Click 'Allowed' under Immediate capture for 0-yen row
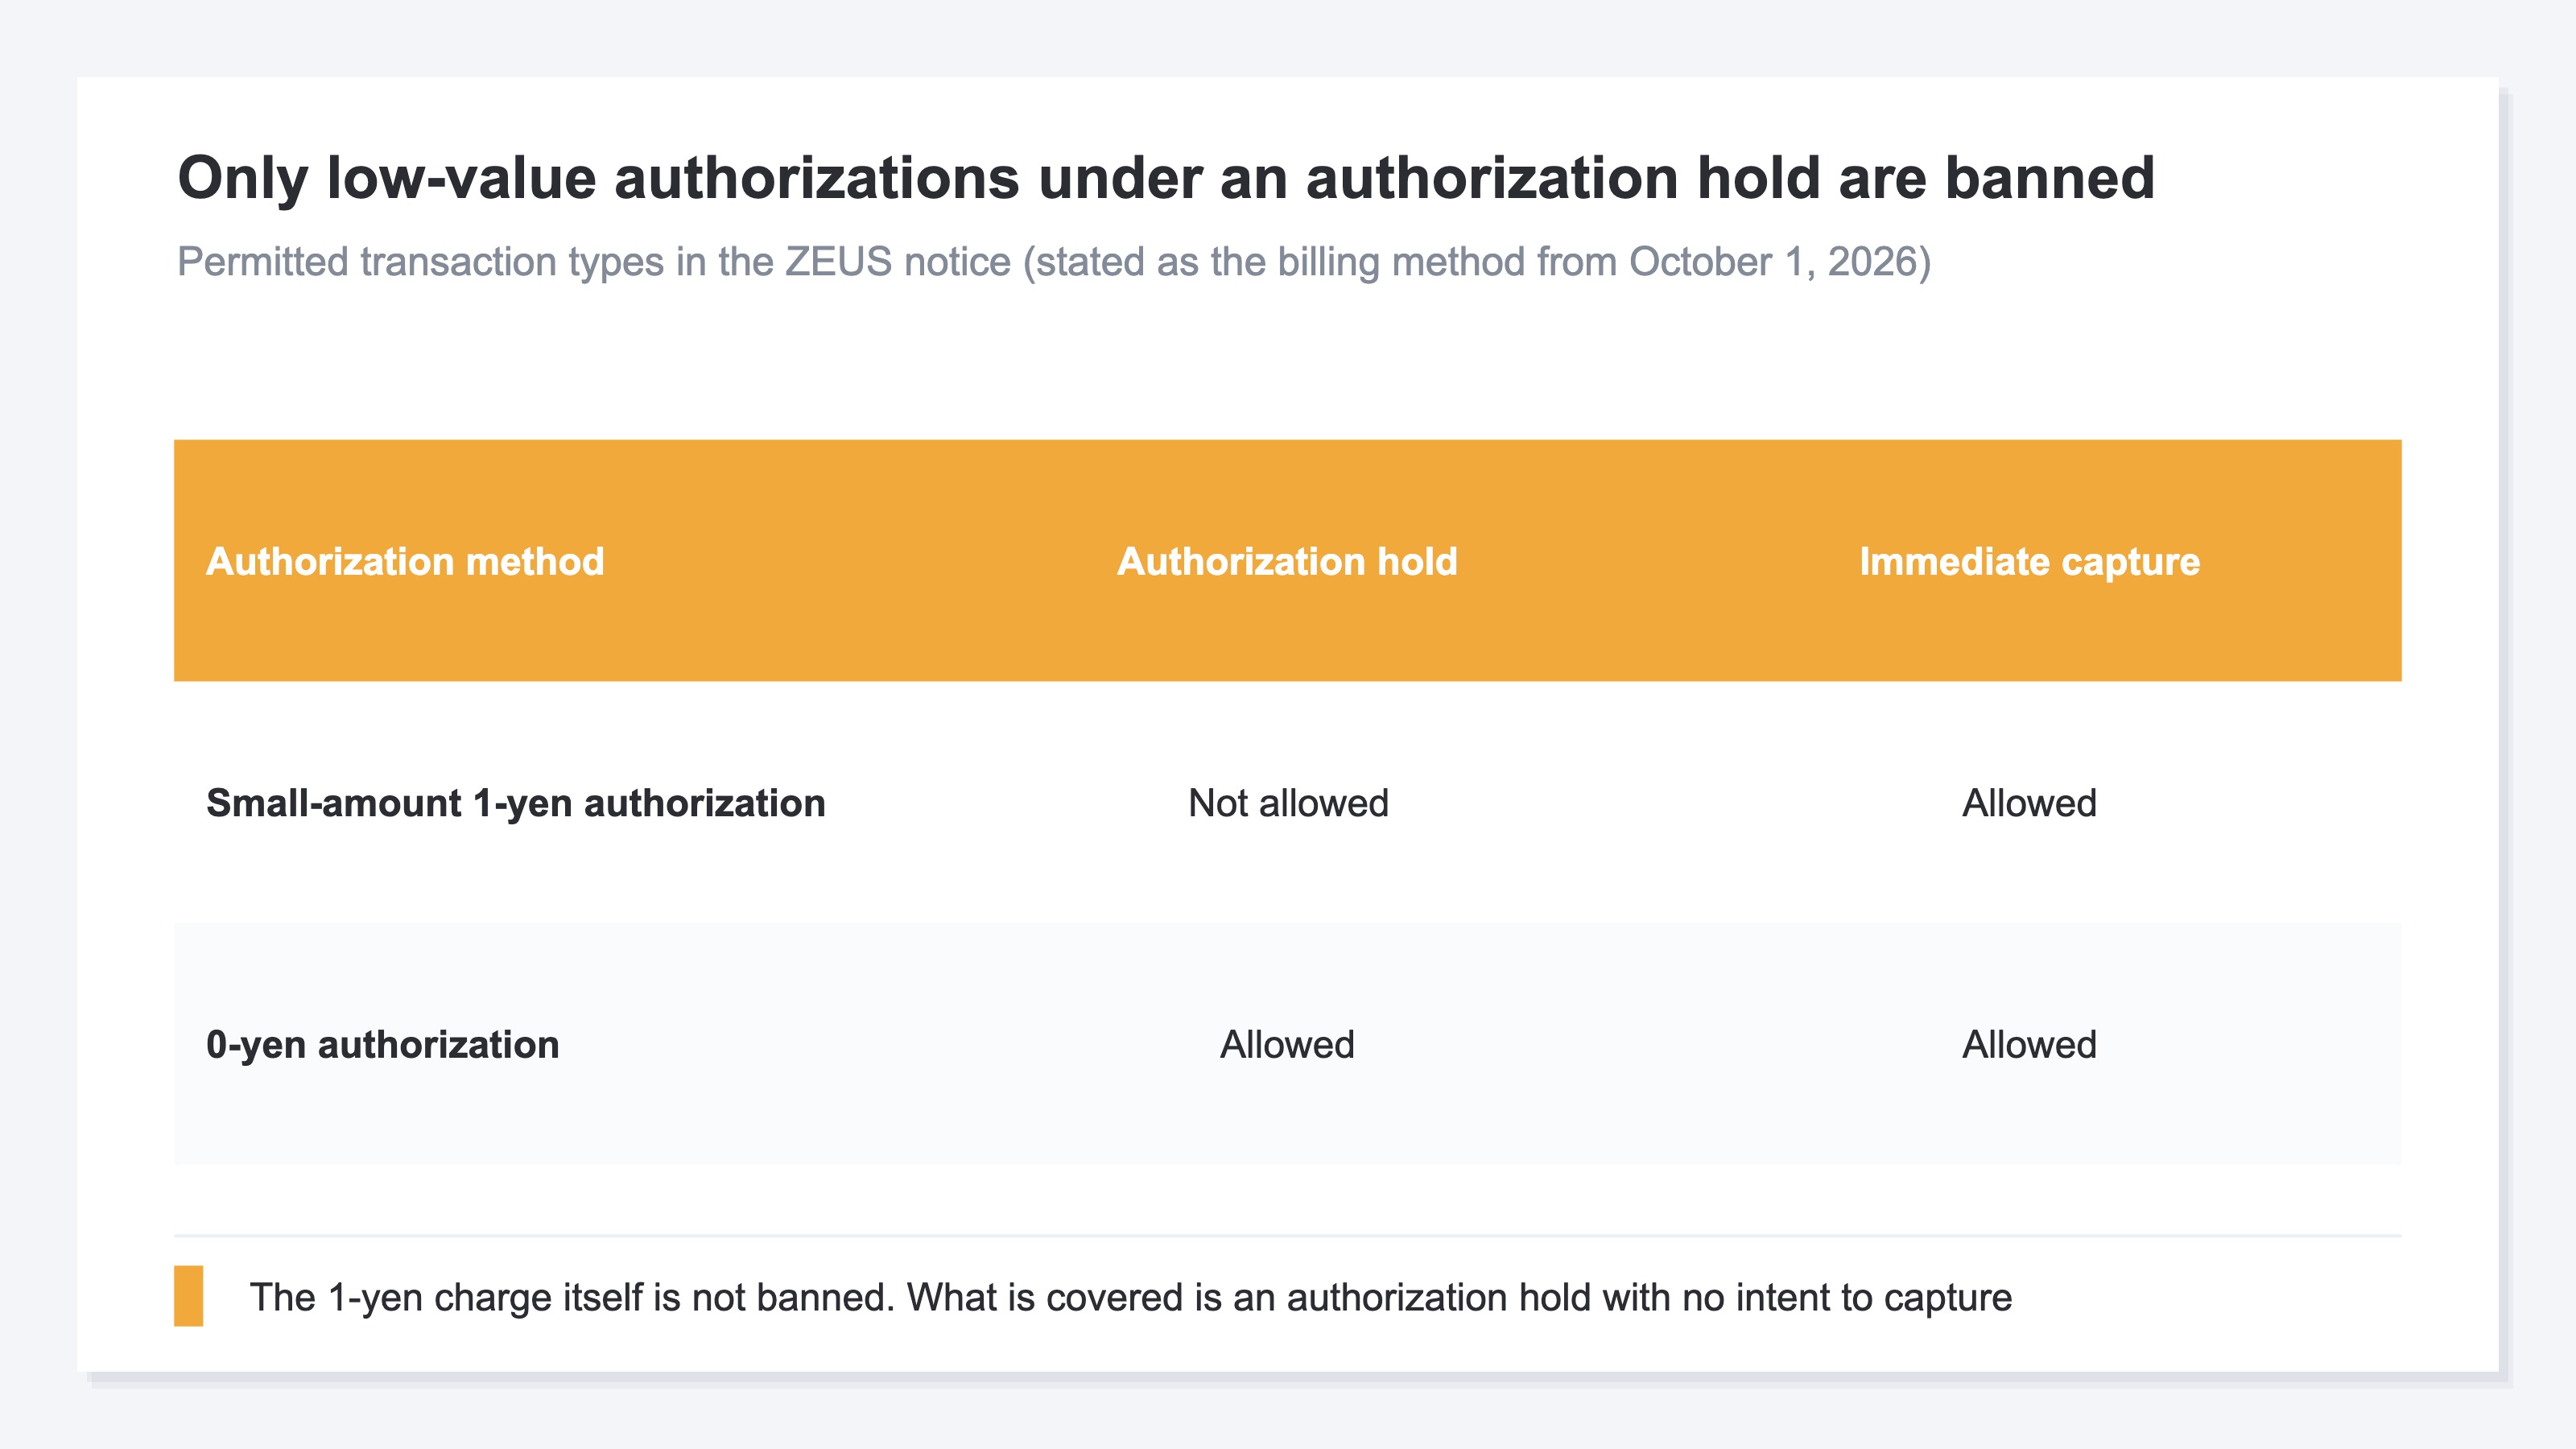The image size is (2576, 1449). [2029, 1045]
